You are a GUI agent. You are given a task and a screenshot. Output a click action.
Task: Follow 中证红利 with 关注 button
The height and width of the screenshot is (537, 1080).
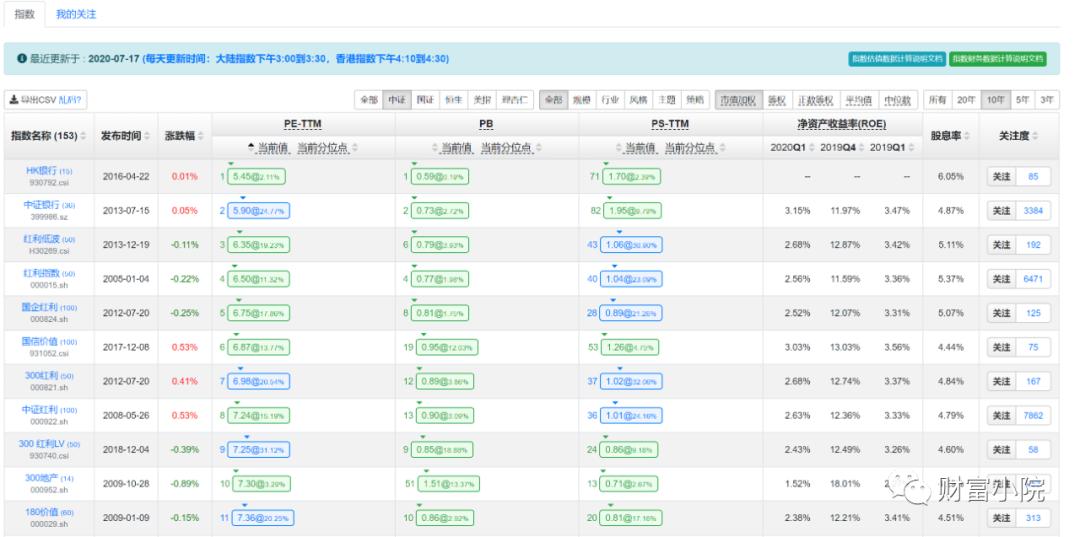(1001, 416)
